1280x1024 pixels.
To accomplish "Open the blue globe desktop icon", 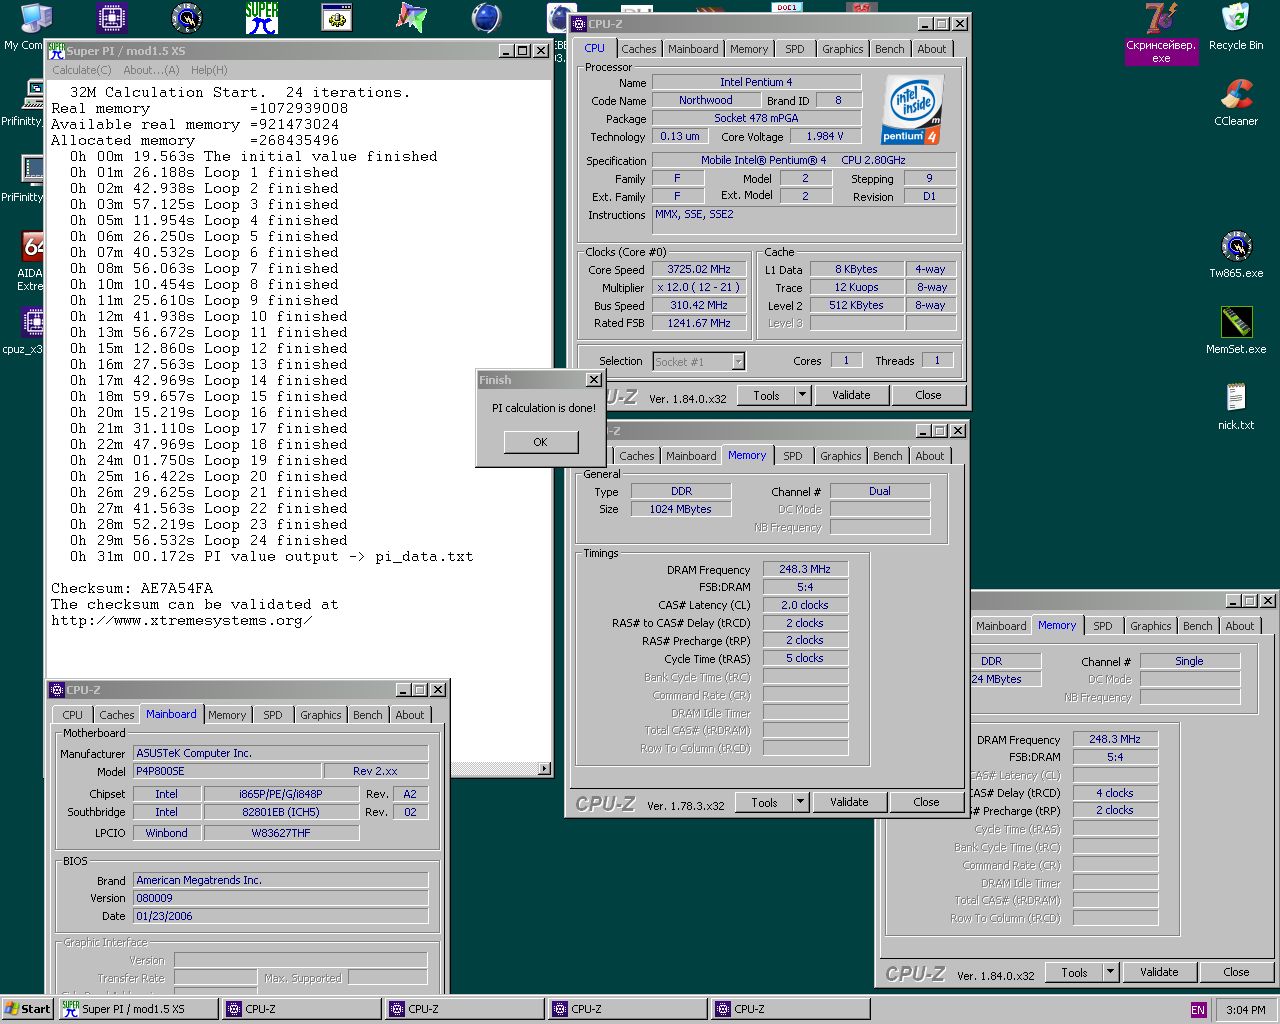I will [486, 18].
